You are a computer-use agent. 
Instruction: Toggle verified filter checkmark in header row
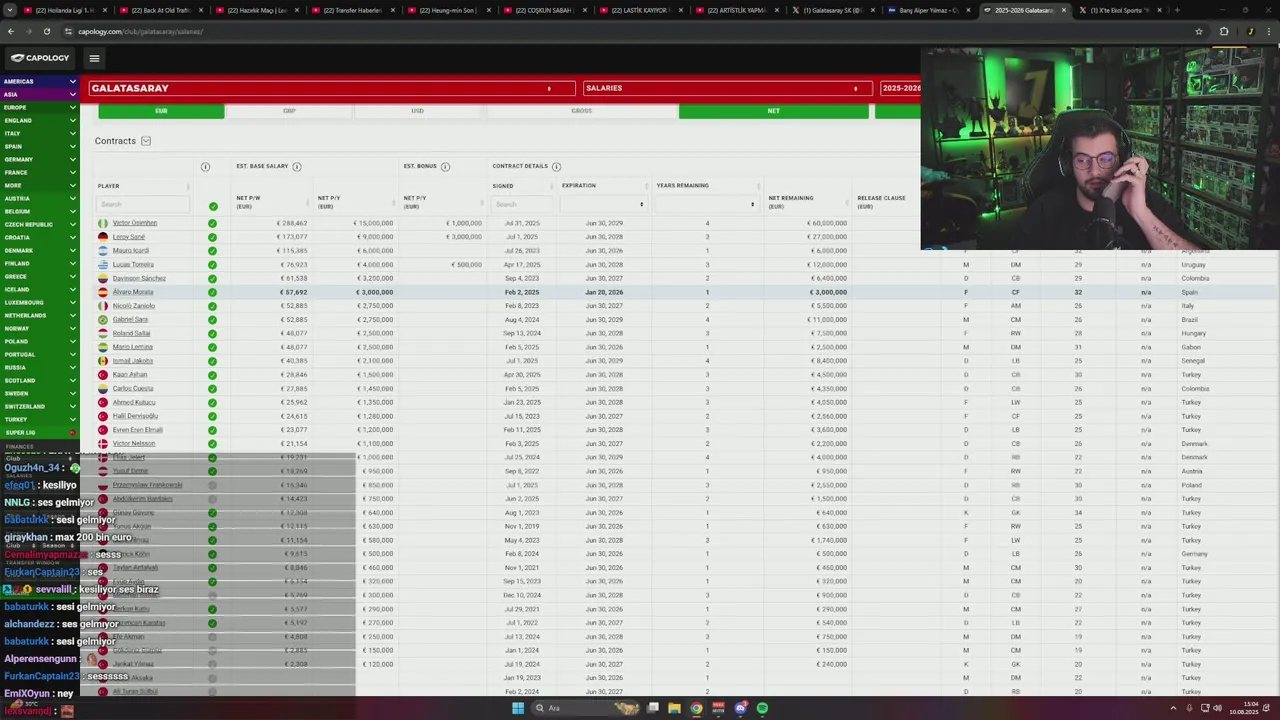point(212,206)
